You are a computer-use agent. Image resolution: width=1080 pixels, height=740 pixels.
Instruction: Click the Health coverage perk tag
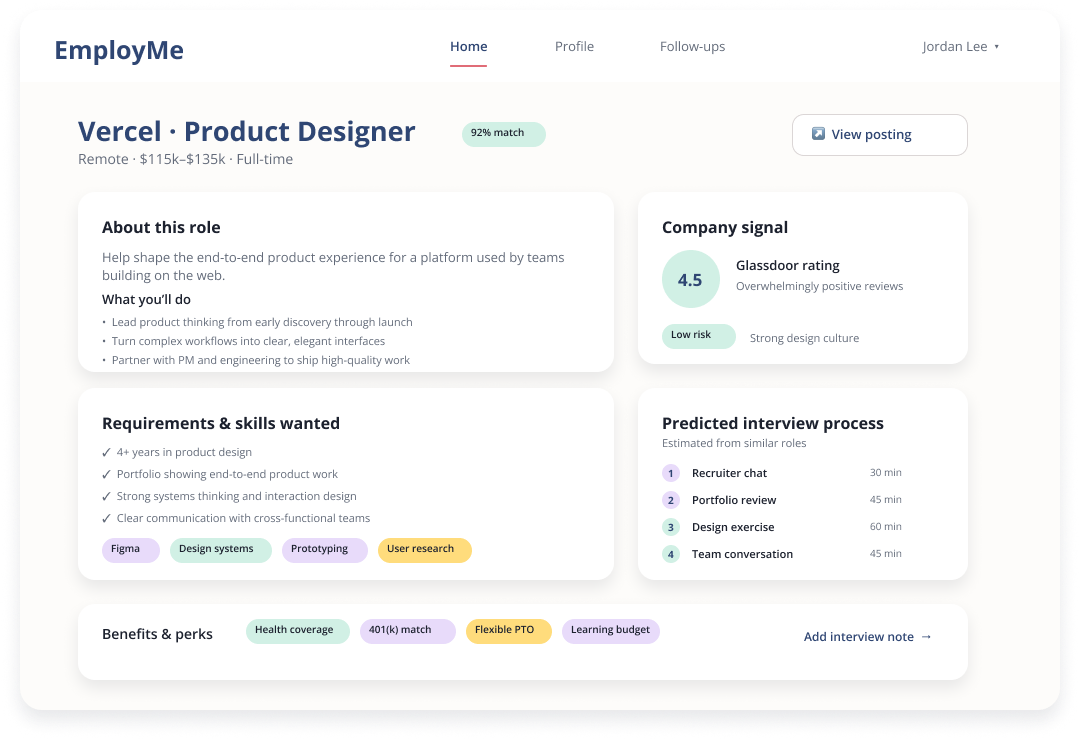(298, 631)
